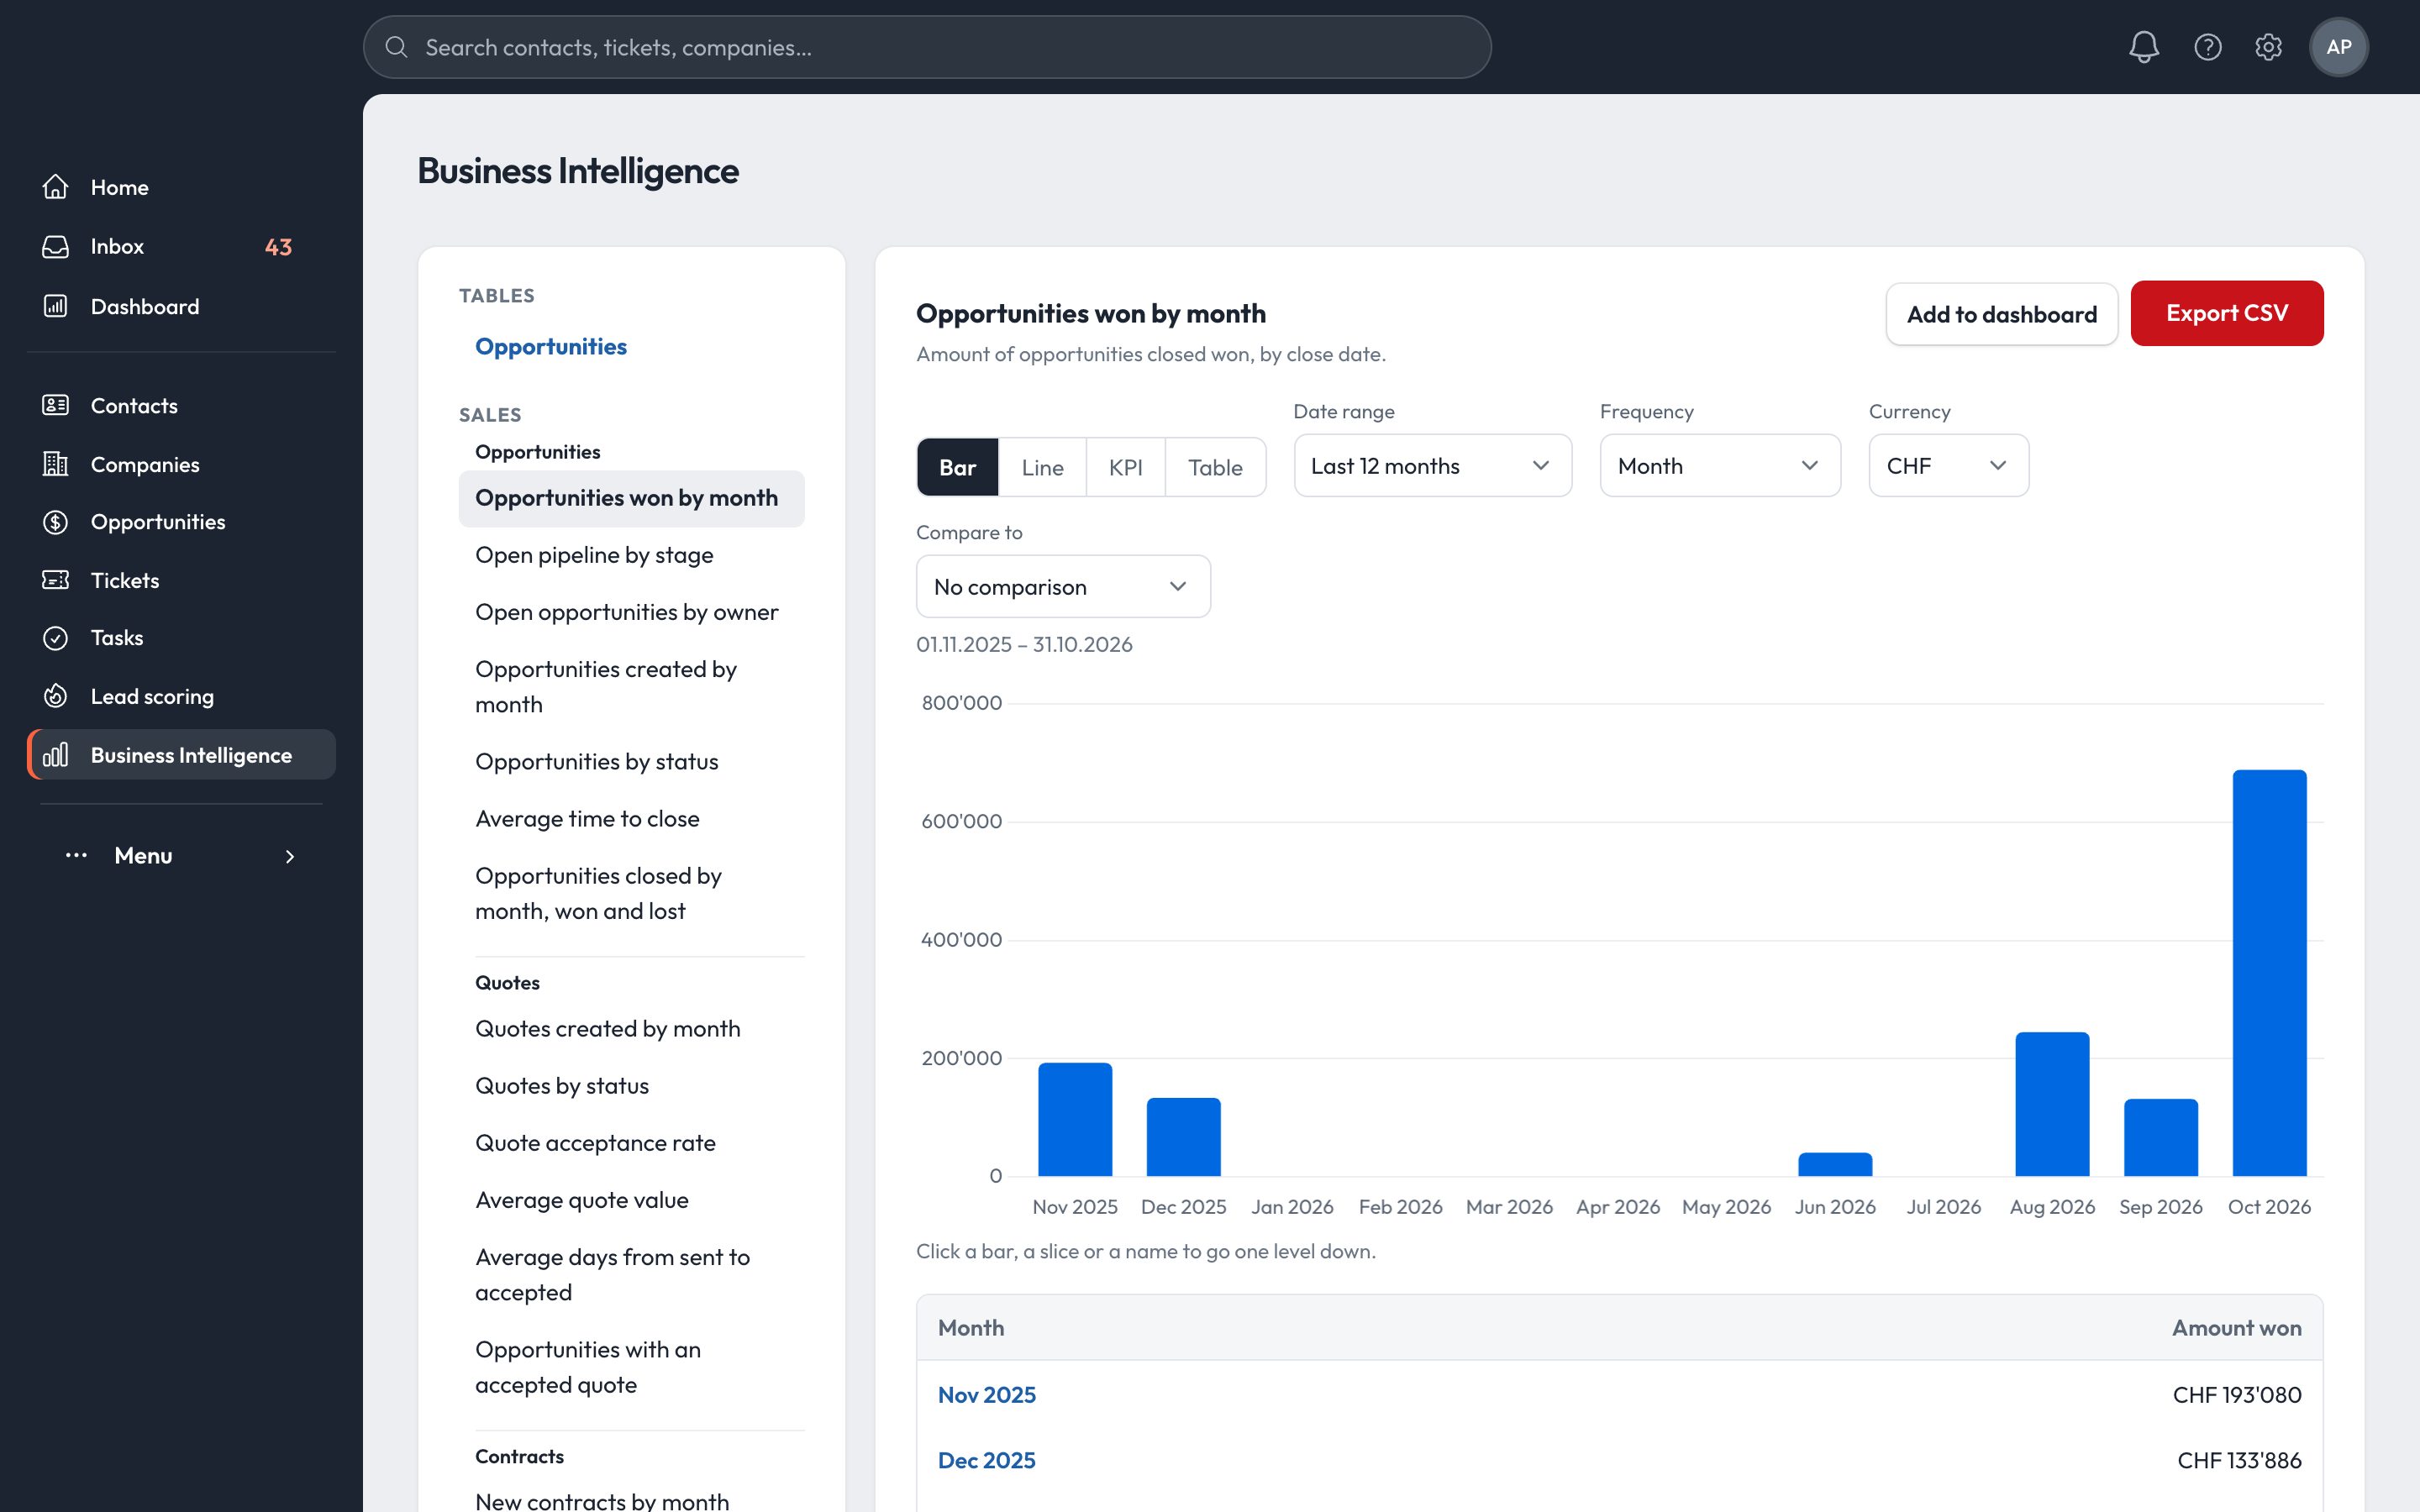Click the Tickets icon in sidebar
Image resolution: width=2420 pixels, height=1512 pixels.
click(x=56, y=580)
